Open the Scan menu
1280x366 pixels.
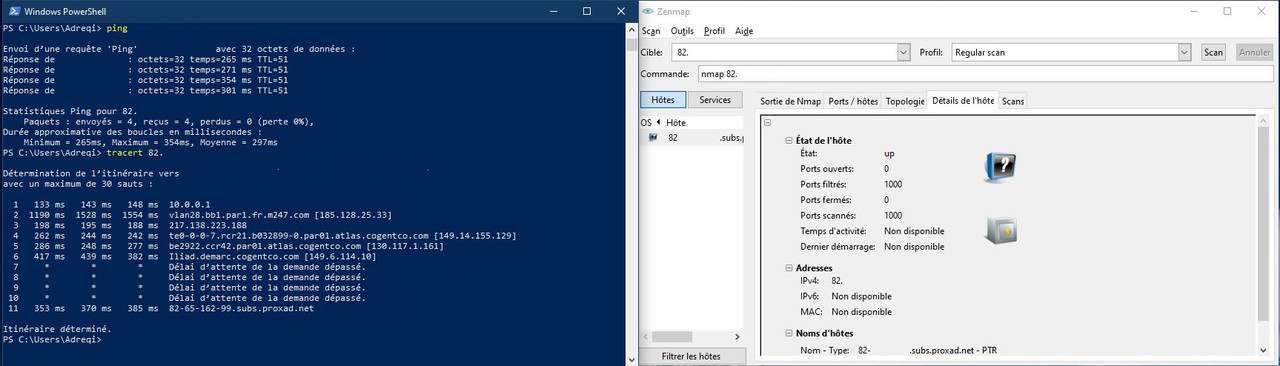click(651, 31)
